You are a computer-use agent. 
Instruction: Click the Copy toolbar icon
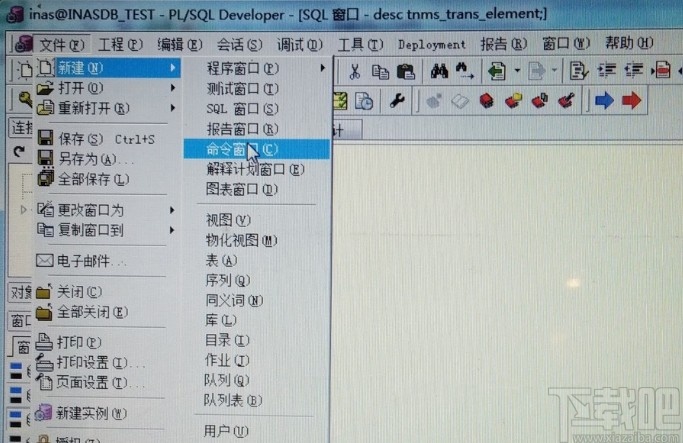(380, 71)
